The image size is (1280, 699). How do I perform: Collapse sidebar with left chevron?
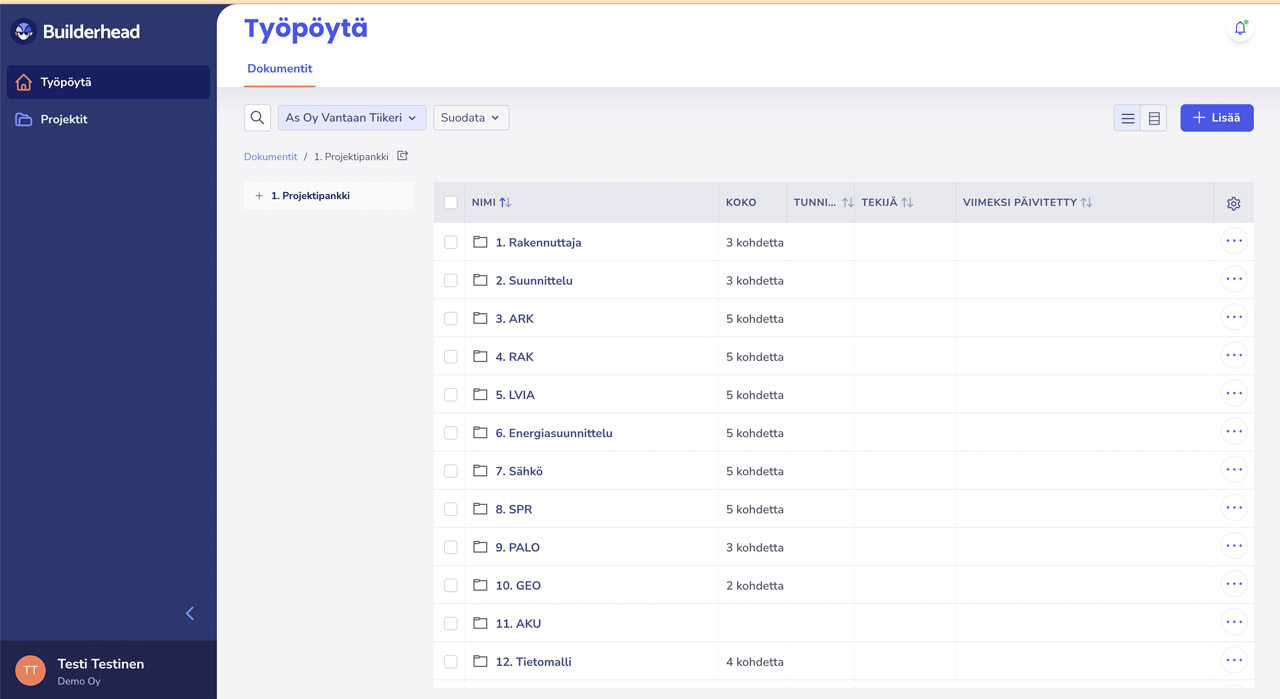pyautogui.click(x=190, y=613)
